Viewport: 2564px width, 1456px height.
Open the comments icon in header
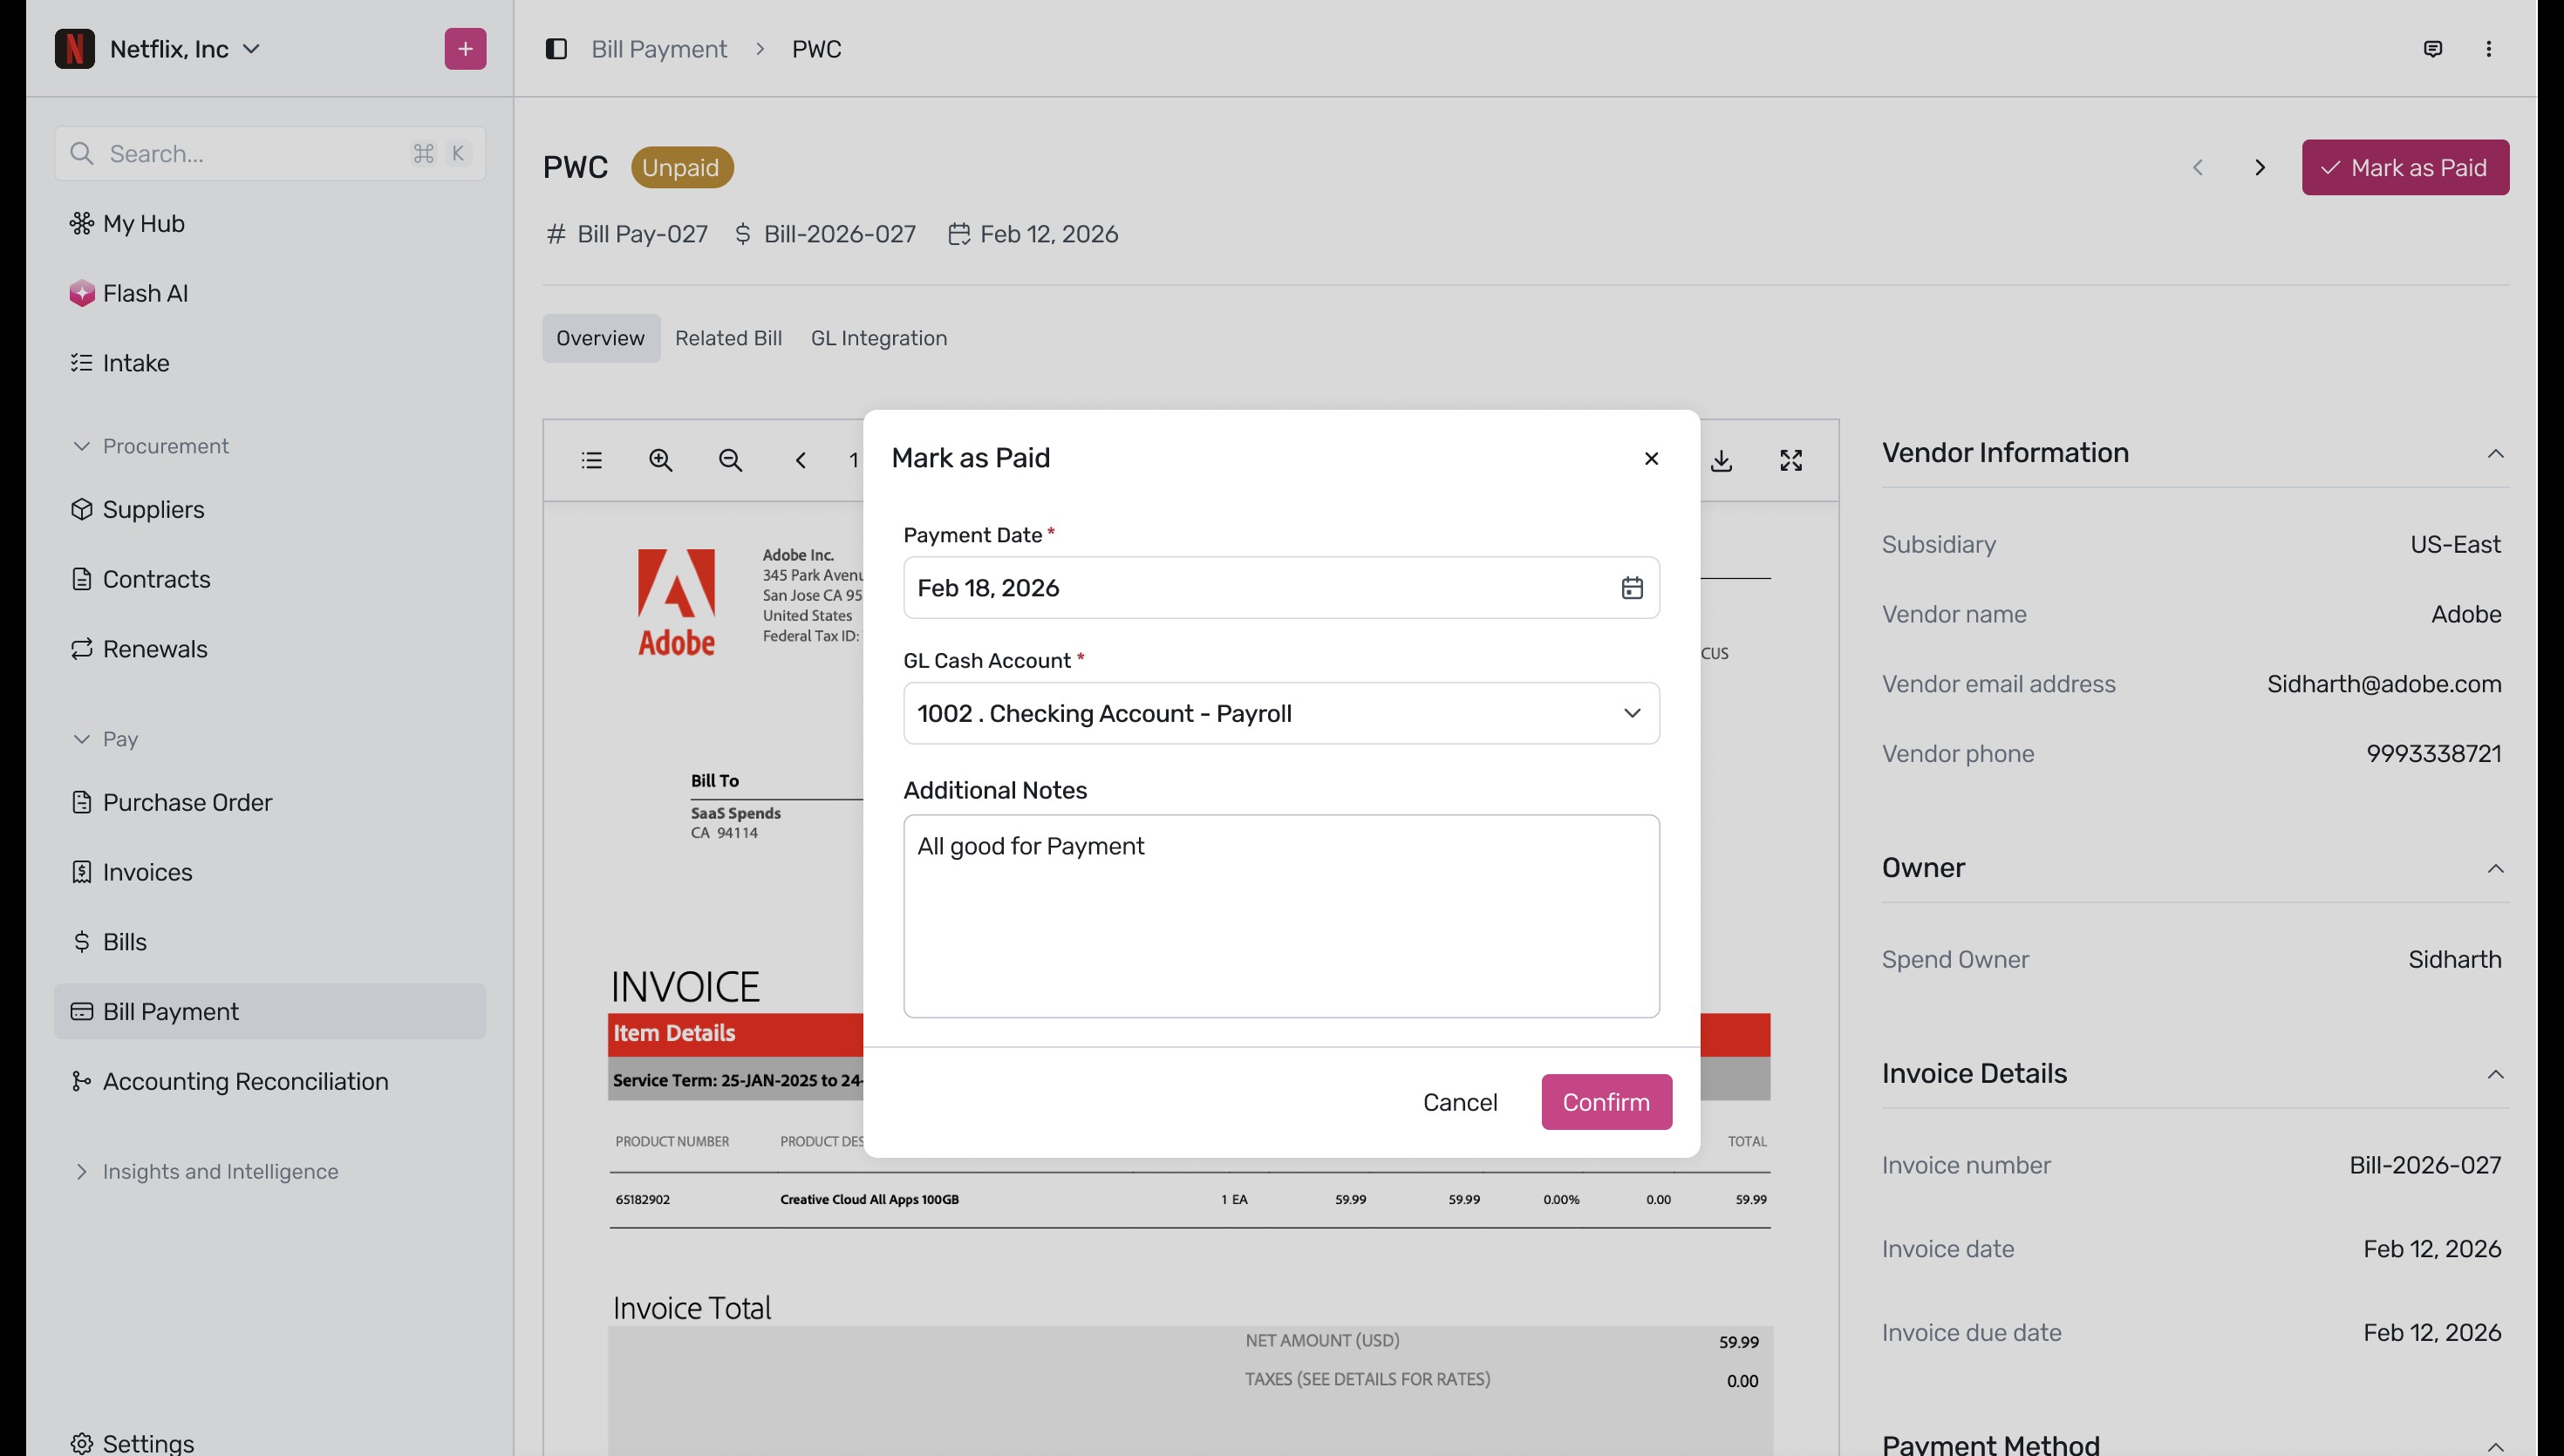point(2432,49)
